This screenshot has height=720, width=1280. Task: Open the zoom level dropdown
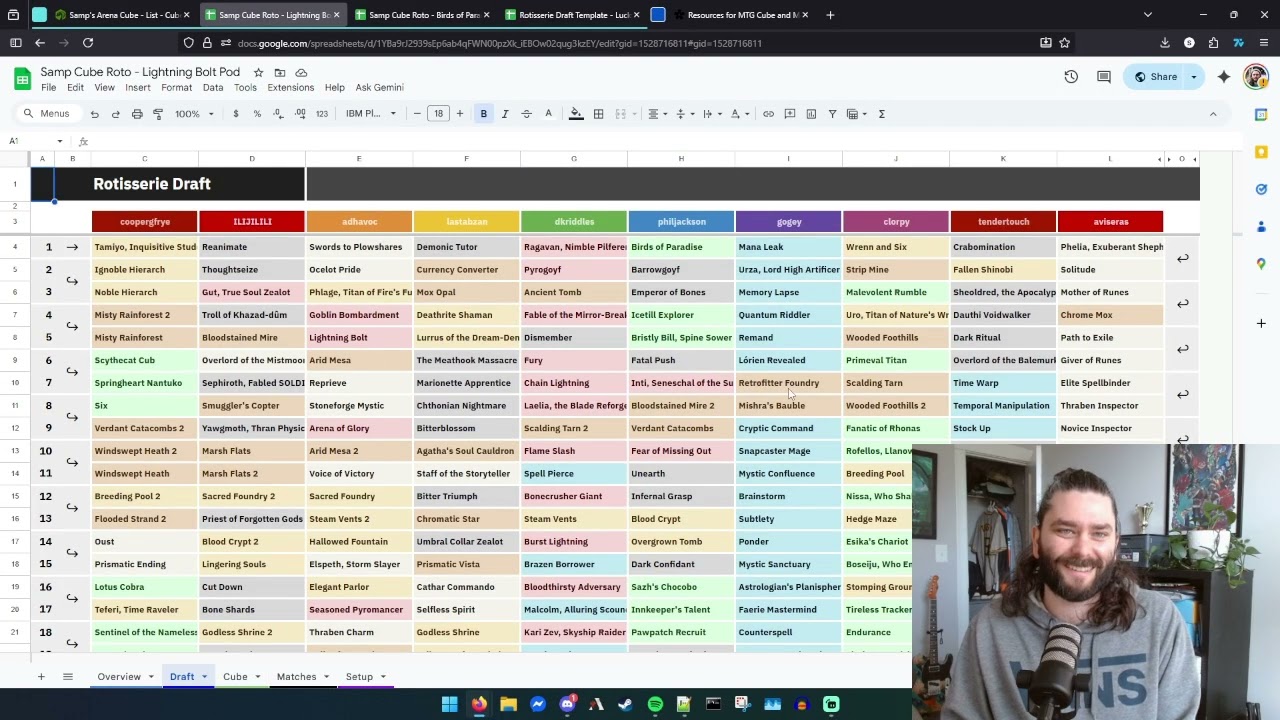point(195,114)
